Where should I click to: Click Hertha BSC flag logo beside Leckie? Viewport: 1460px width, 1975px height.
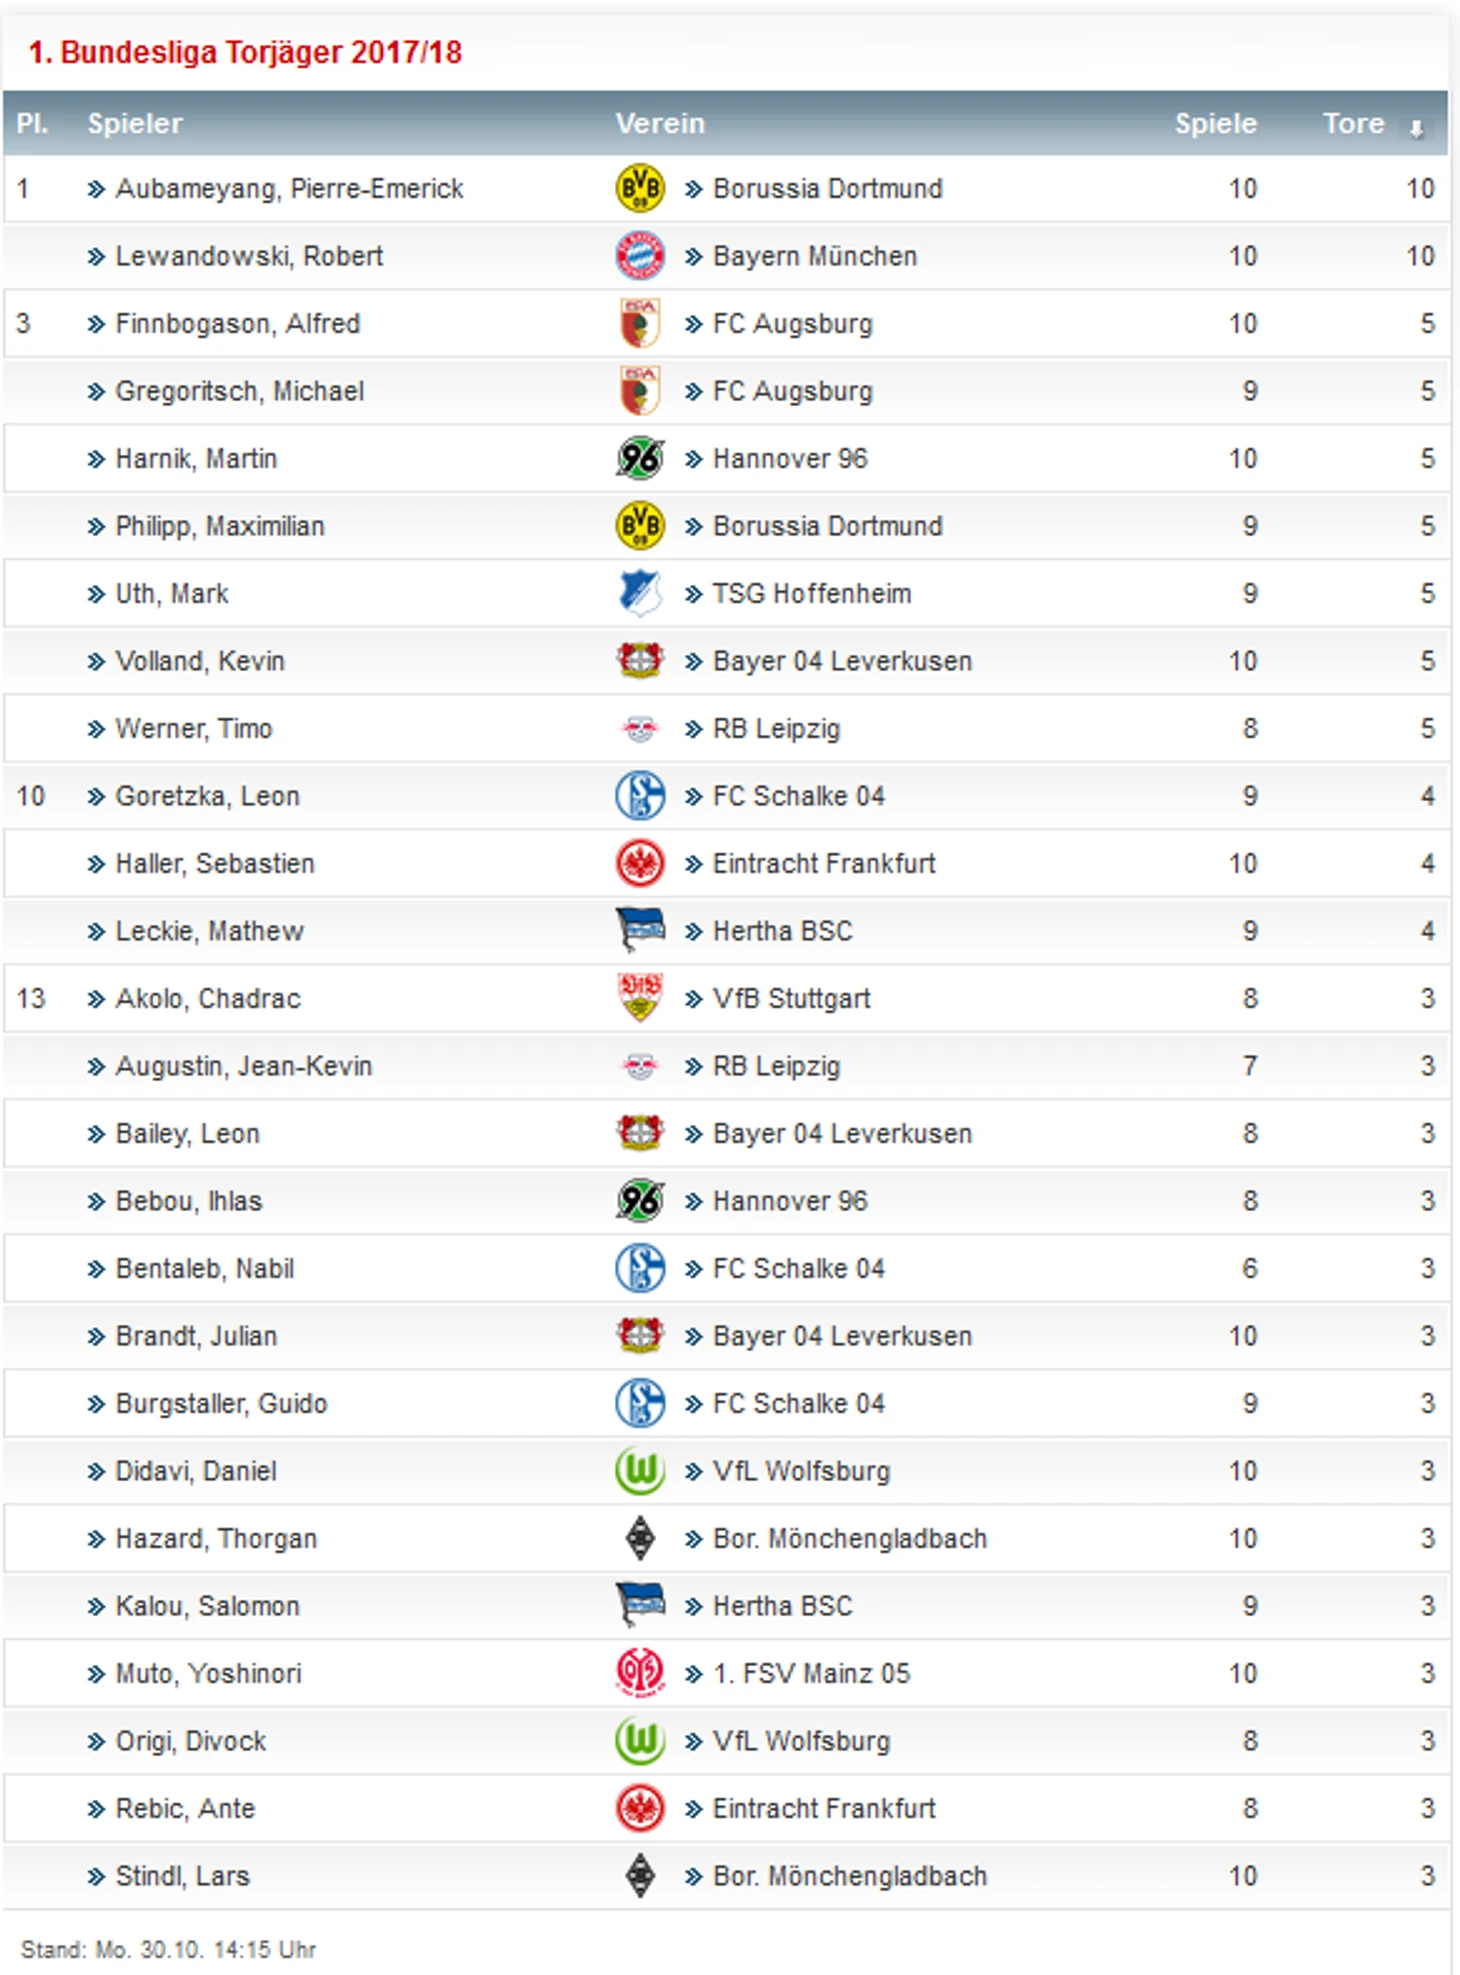coord(640,930)
